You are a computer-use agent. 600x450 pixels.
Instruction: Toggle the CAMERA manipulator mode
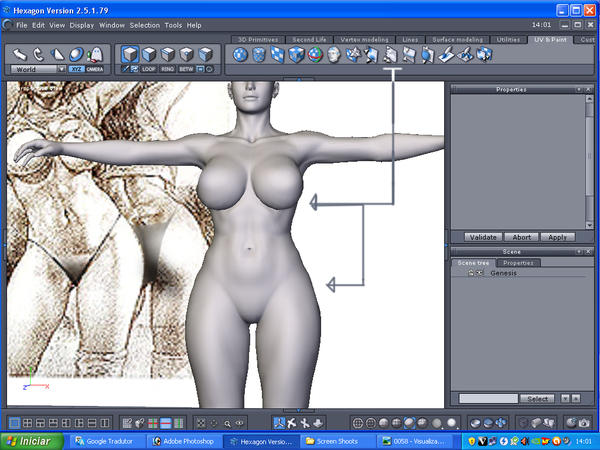tap(95, 69)
